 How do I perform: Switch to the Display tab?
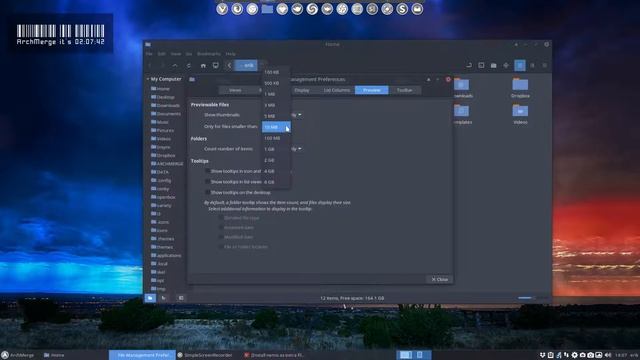coord(302,90)
